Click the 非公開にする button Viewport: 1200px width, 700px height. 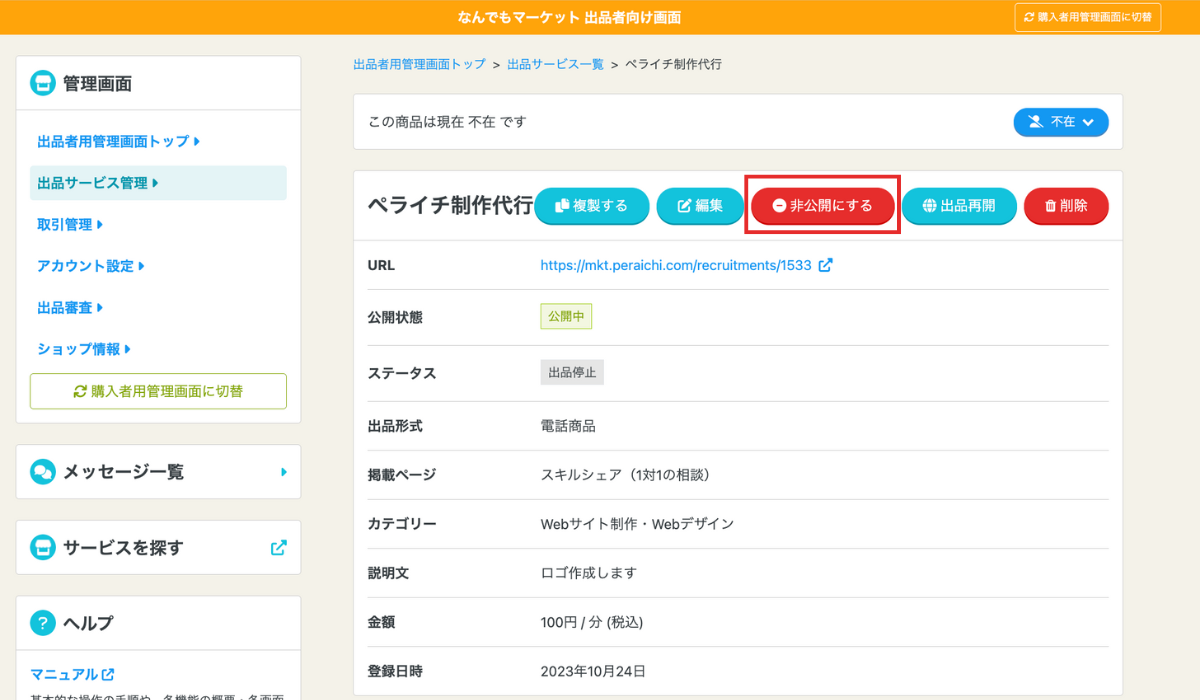[823, 206]
